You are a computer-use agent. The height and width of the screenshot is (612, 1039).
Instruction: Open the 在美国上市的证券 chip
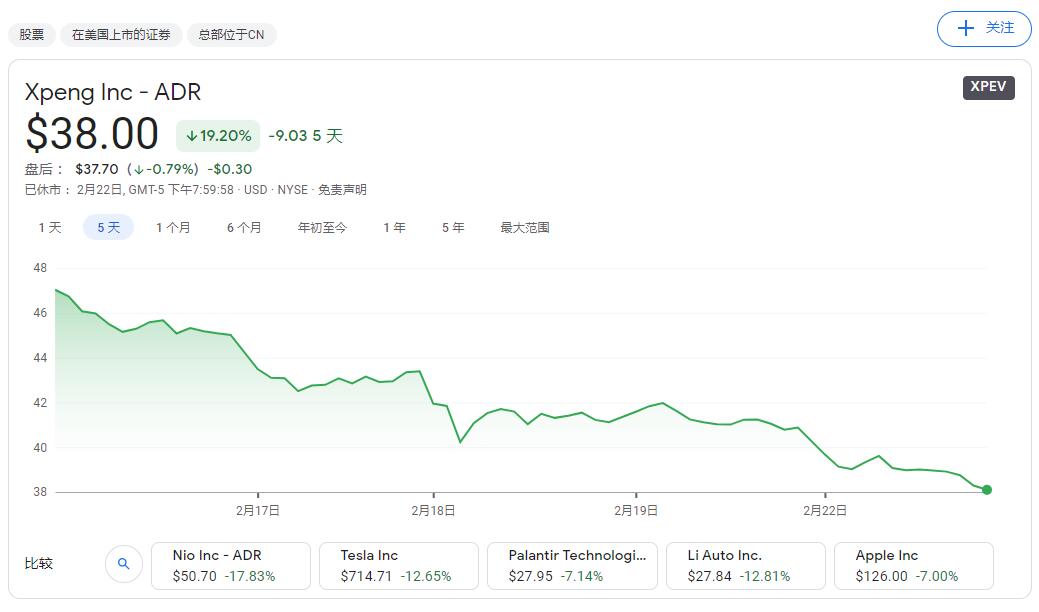click(120, 34)
